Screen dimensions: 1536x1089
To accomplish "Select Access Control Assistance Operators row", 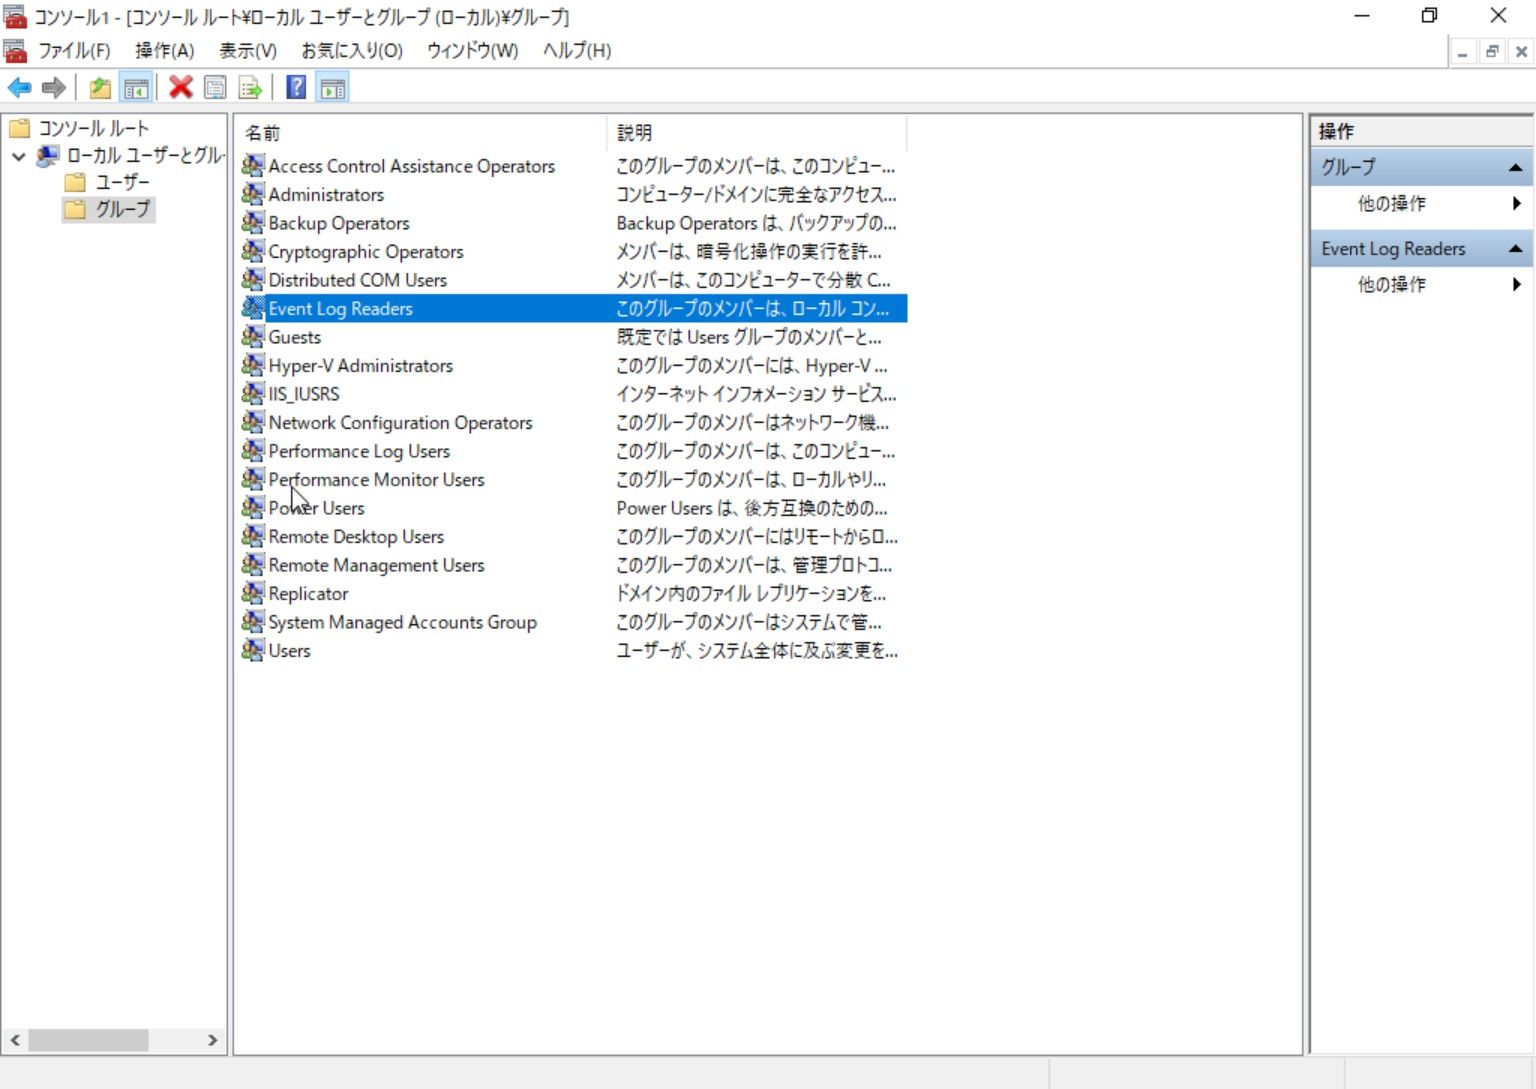I will (x=573, y=166).
